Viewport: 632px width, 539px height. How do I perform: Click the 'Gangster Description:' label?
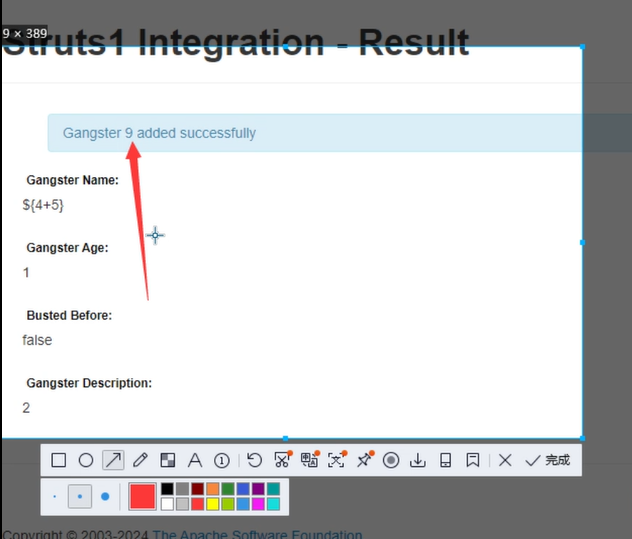point(89,383)
